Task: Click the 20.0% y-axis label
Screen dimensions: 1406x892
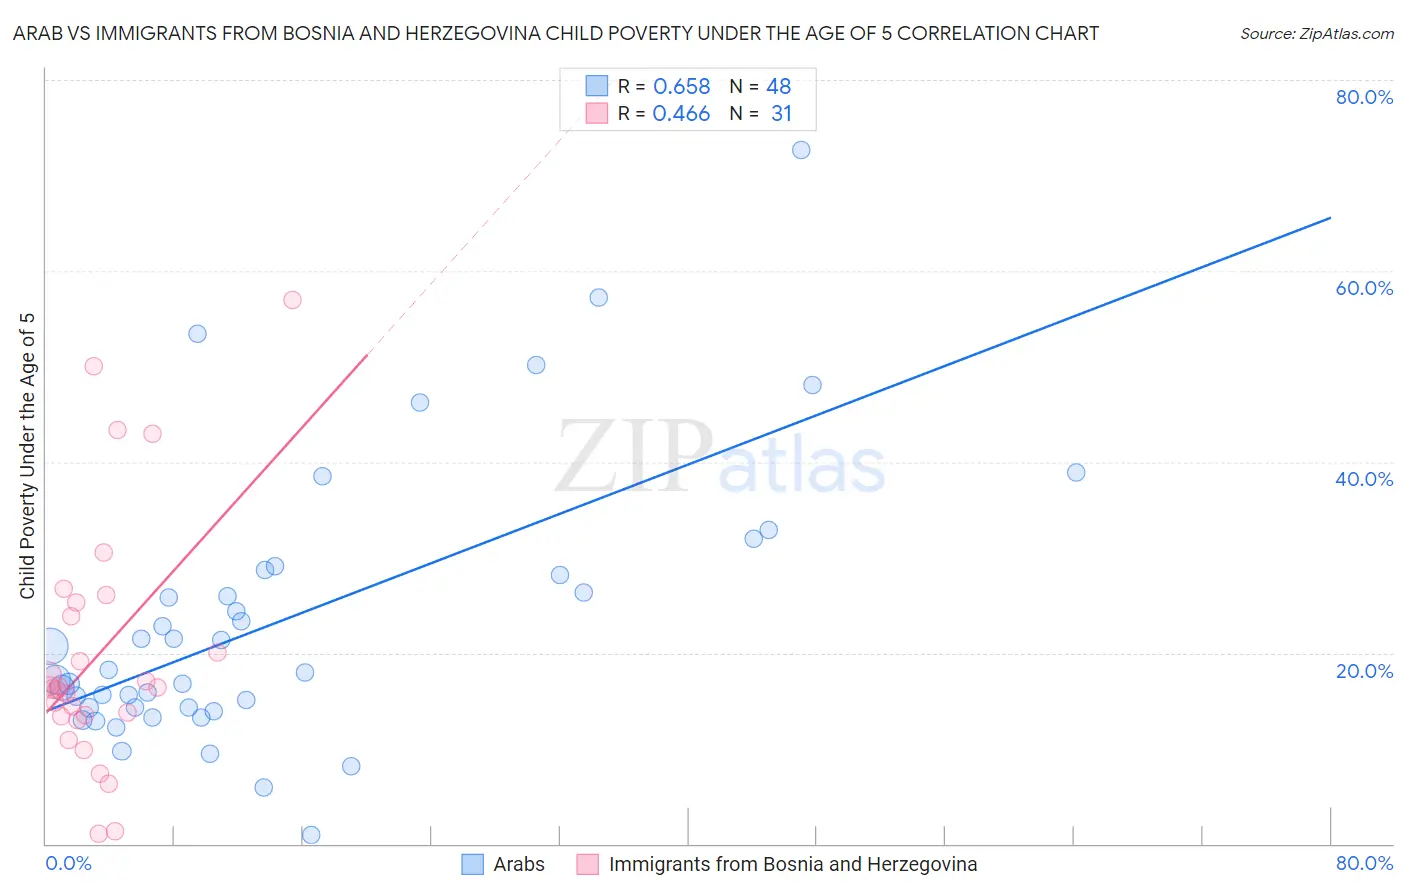Action: click(x=1364, y=670)
